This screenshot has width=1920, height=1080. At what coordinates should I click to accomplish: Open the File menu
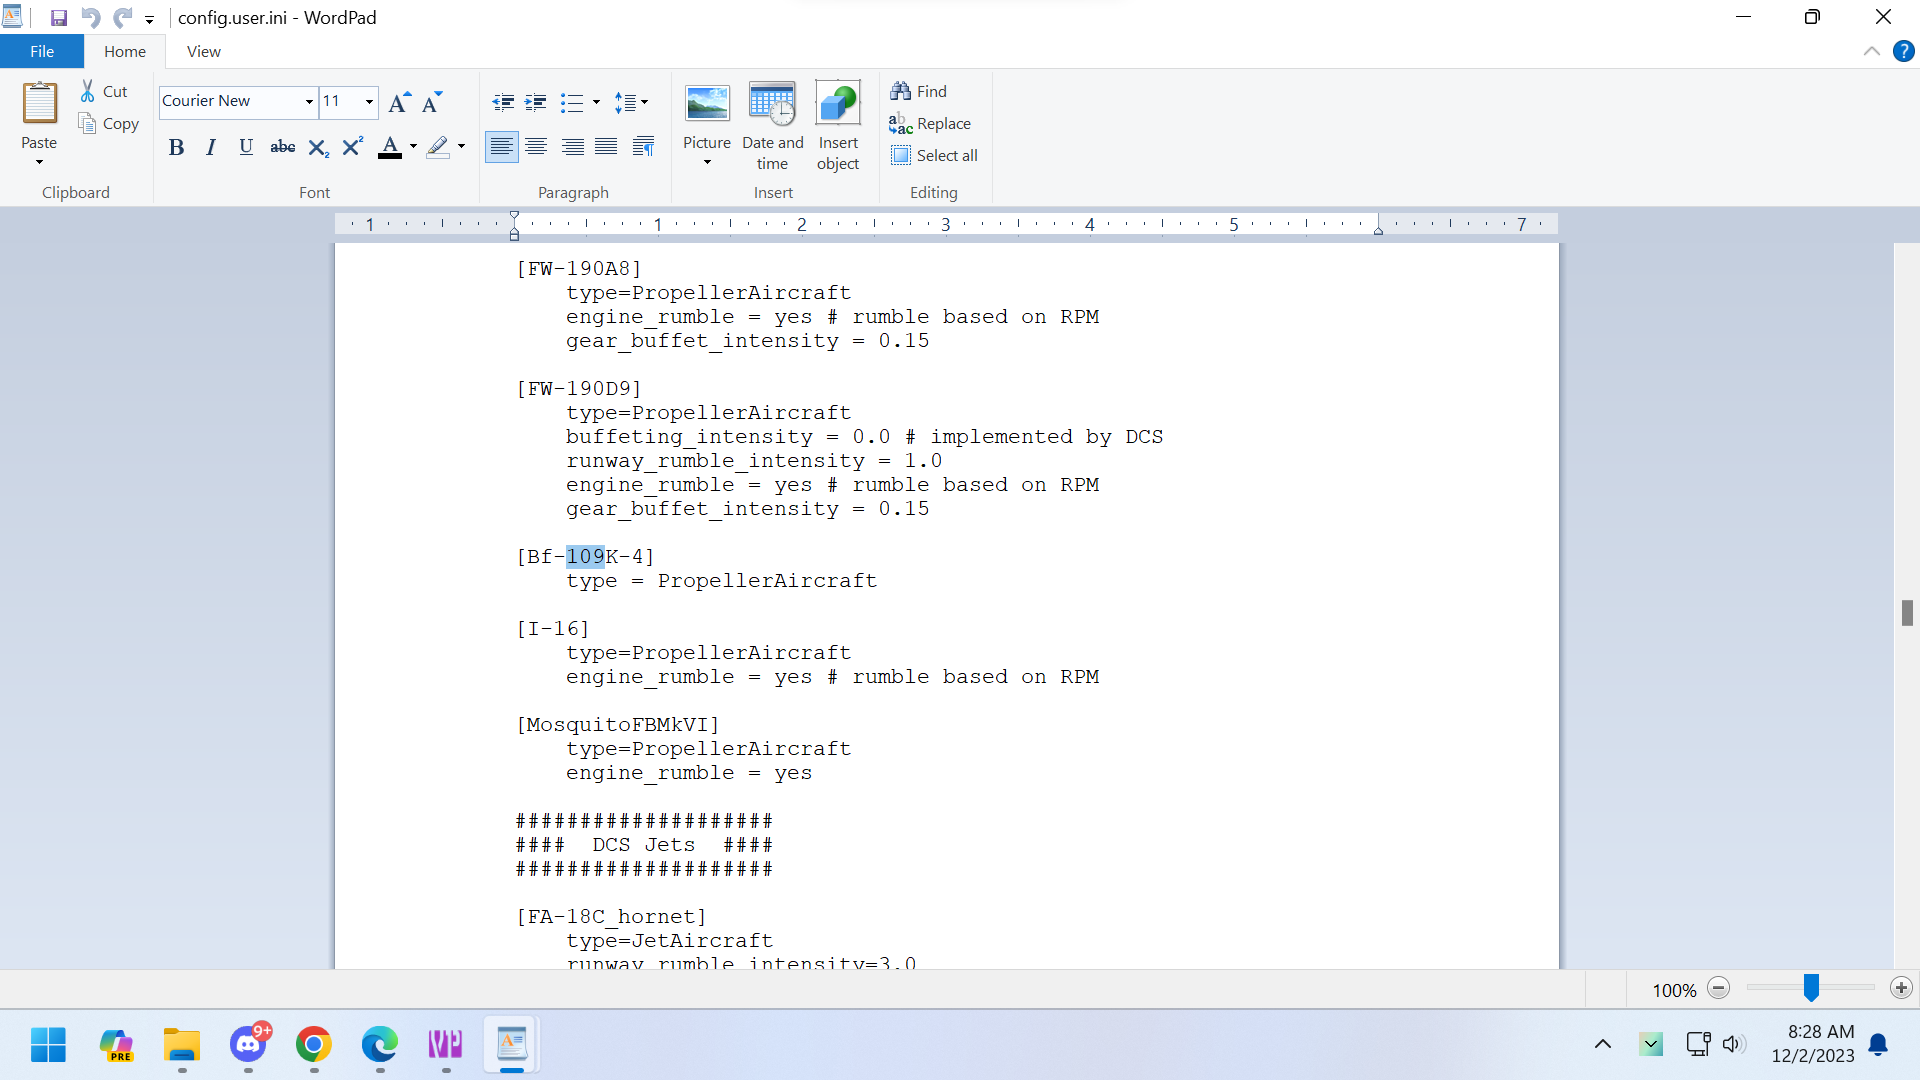coord(42,52)
